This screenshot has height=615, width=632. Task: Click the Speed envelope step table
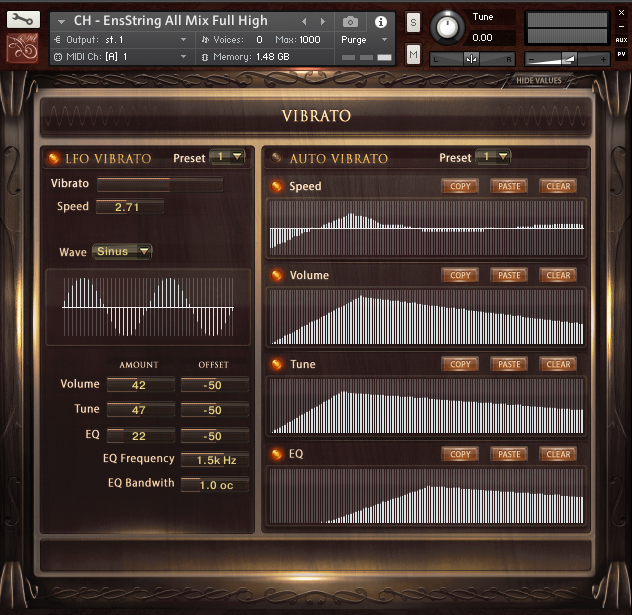pyautogui.click(x=426, y=228)
